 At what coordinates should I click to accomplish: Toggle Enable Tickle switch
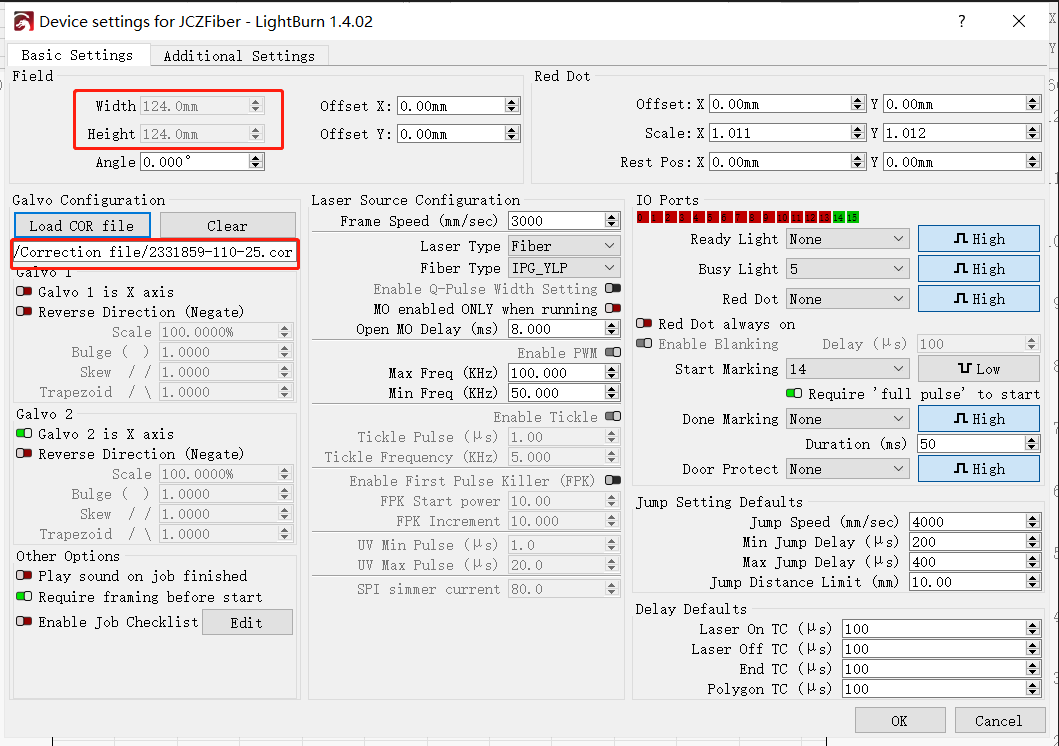(x=613, y=417)
